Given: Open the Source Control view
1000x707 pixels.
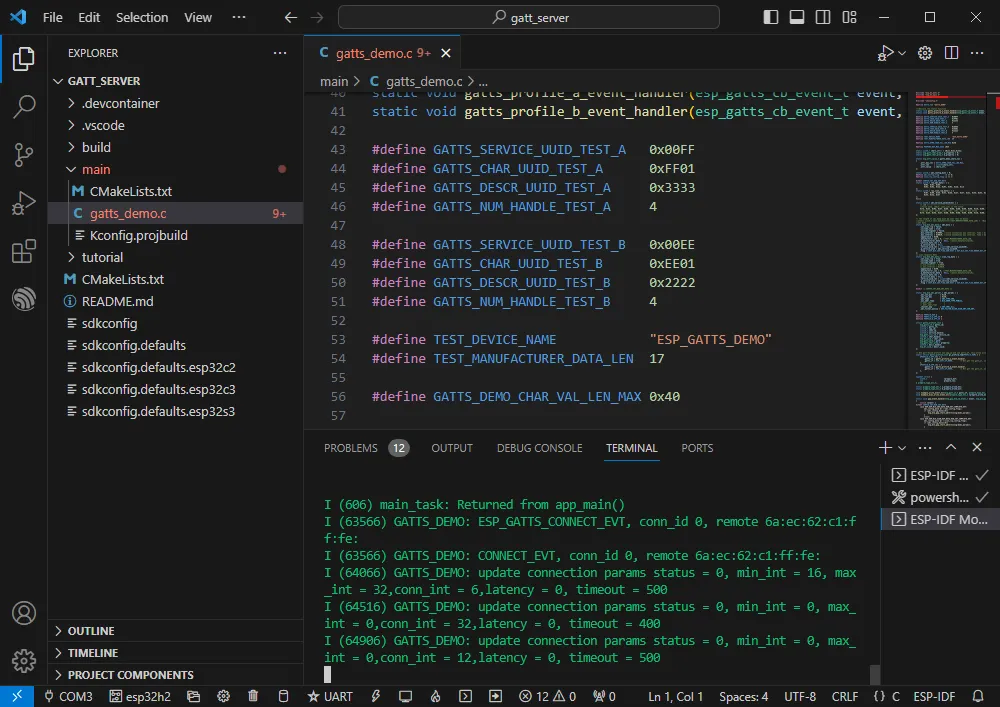Looking at the screenshot, I should click(x=24, y=155).
